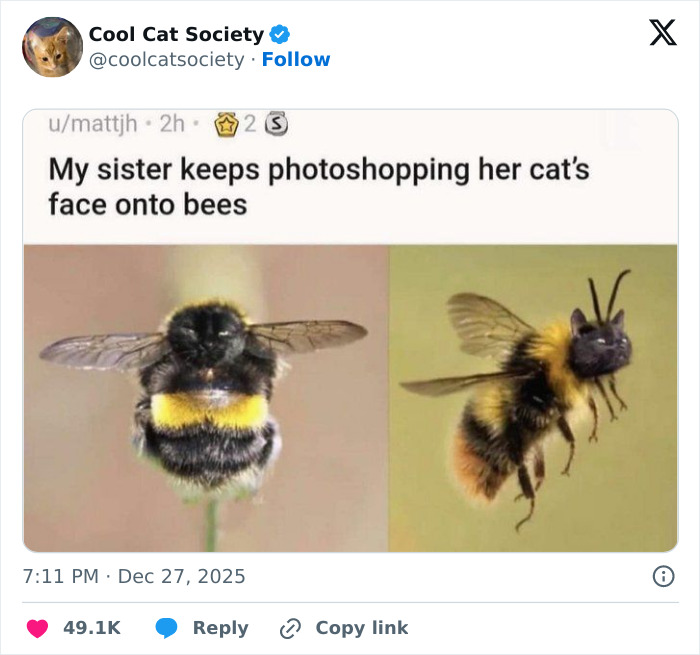Click the Reply label
The image size is (700, 655).
(220, 628)
